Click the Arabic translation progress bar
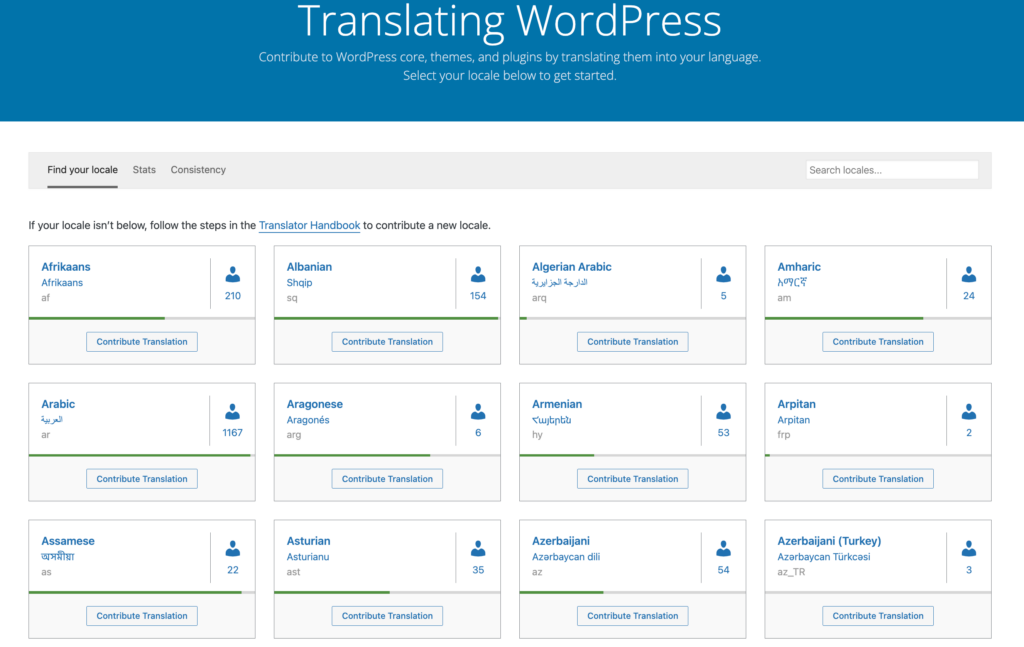Image resolution: width=1024 pixels, height=647 pixels. (x=142, y=455)
